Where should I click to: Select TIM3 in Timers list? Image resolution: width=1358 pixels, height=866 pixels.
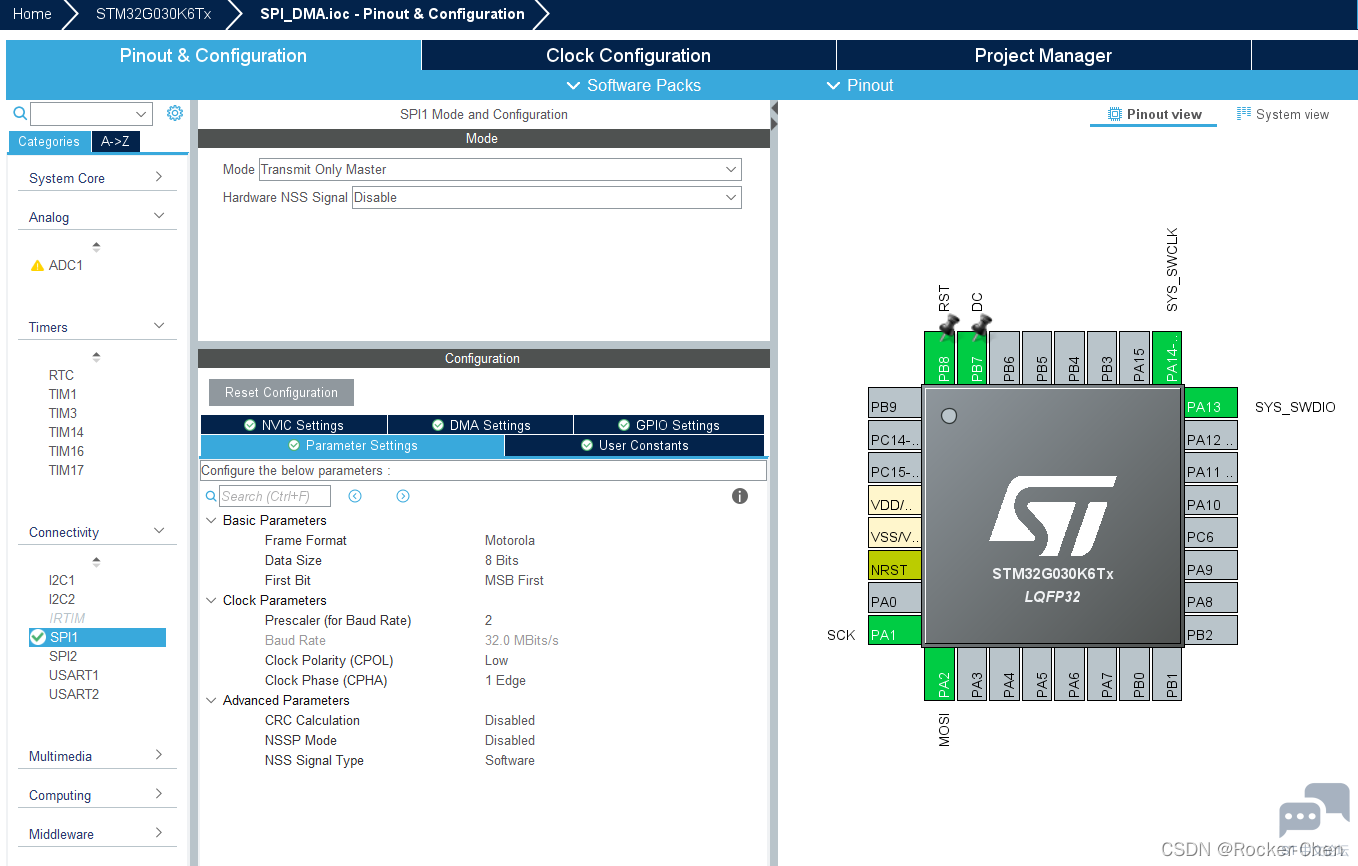[63, 413]
